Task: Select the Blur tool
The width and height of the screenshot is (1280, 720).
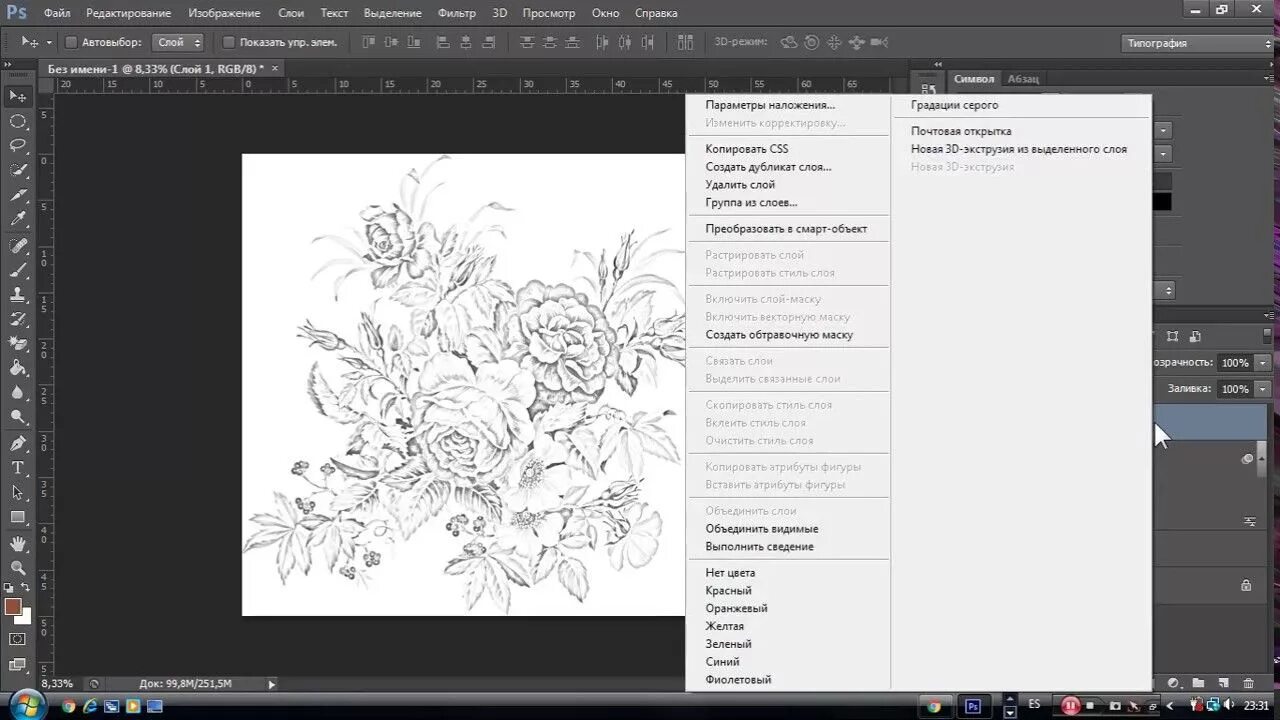Action: 18,393
